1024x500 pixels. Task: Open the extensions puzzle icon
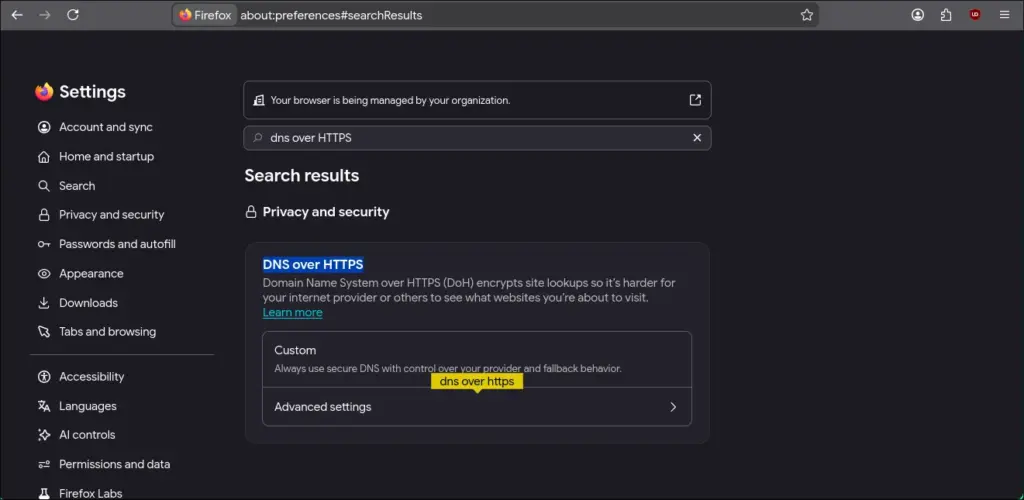[x=946, y=15]
